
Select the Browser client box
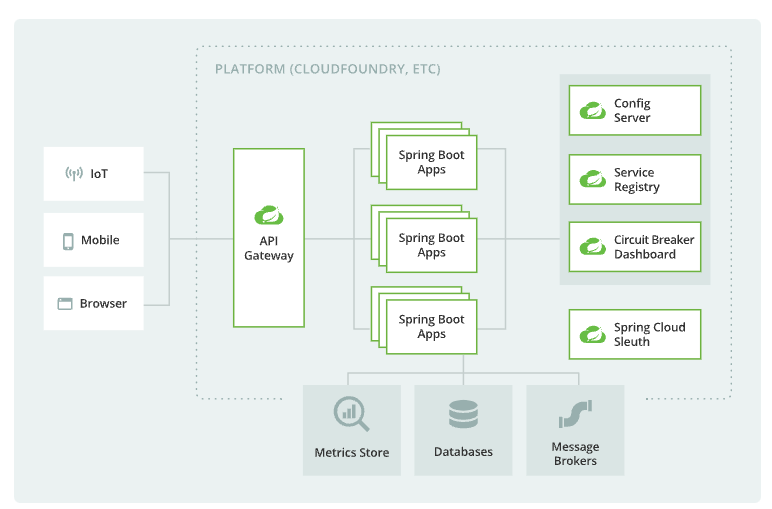pos(94,303)
